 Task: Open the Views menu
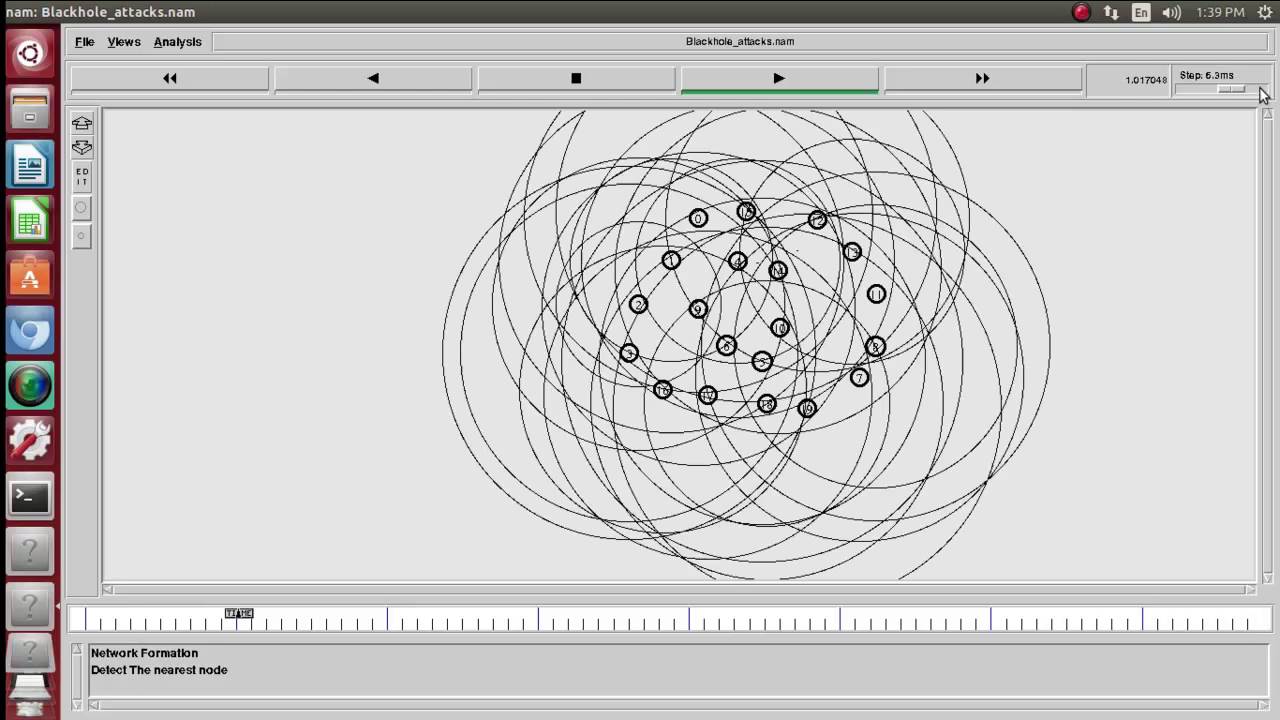tap(124, 42)
